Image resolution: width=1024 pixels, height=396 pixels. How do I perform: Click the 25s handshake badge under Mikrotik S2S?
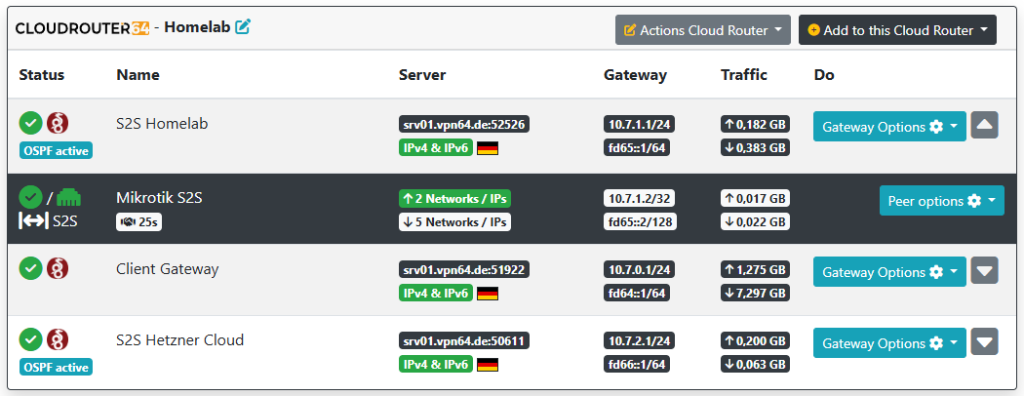[139, 223]
